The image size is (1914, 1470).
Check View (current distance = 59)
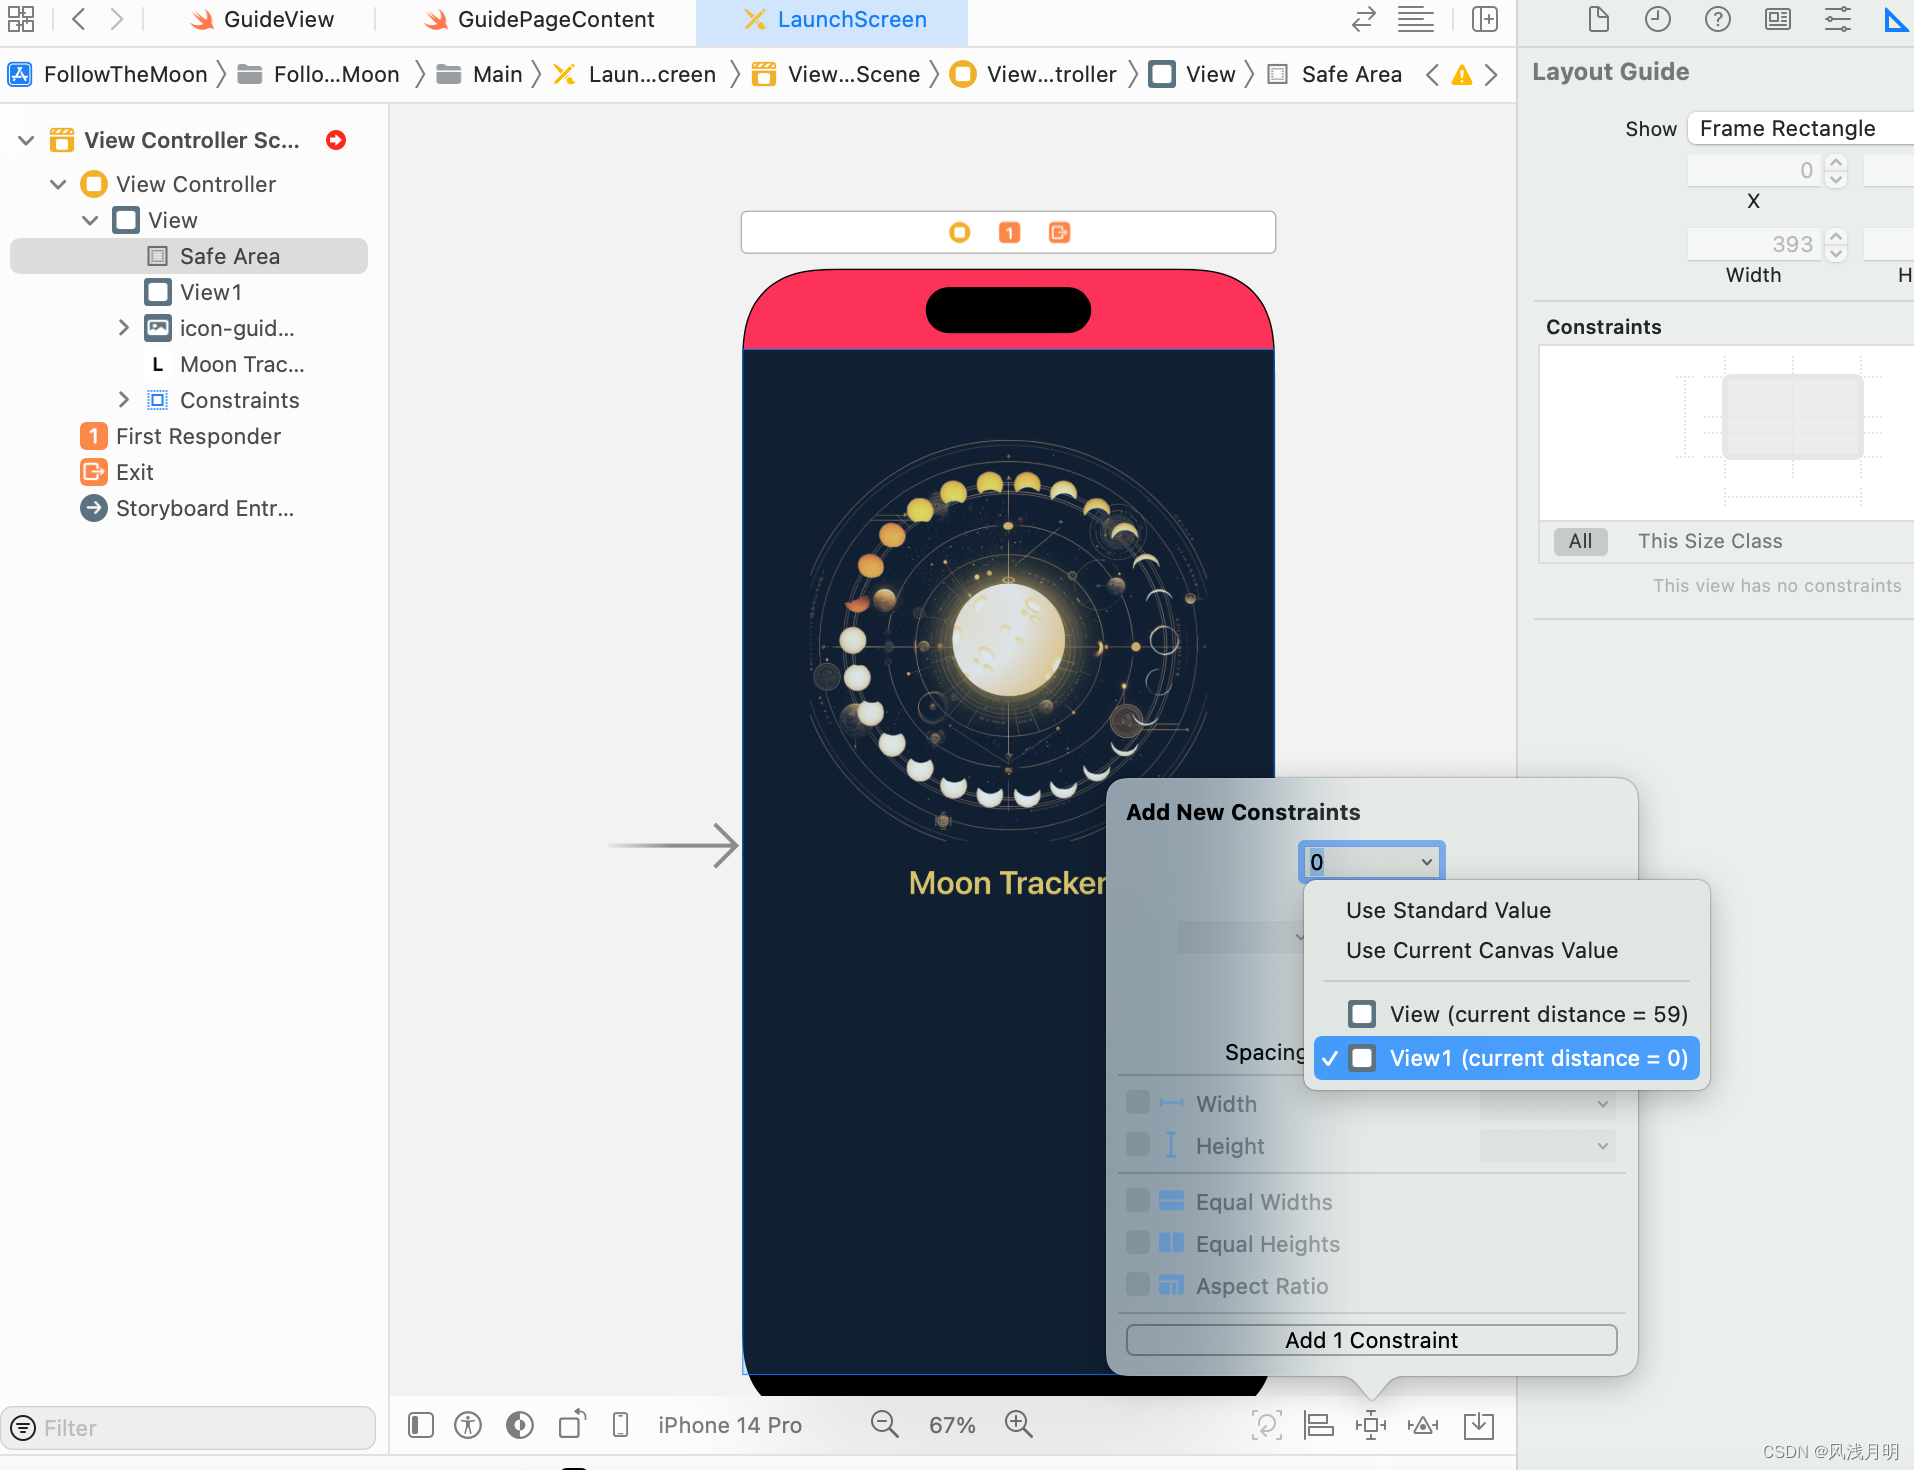pos(1361,1014)
